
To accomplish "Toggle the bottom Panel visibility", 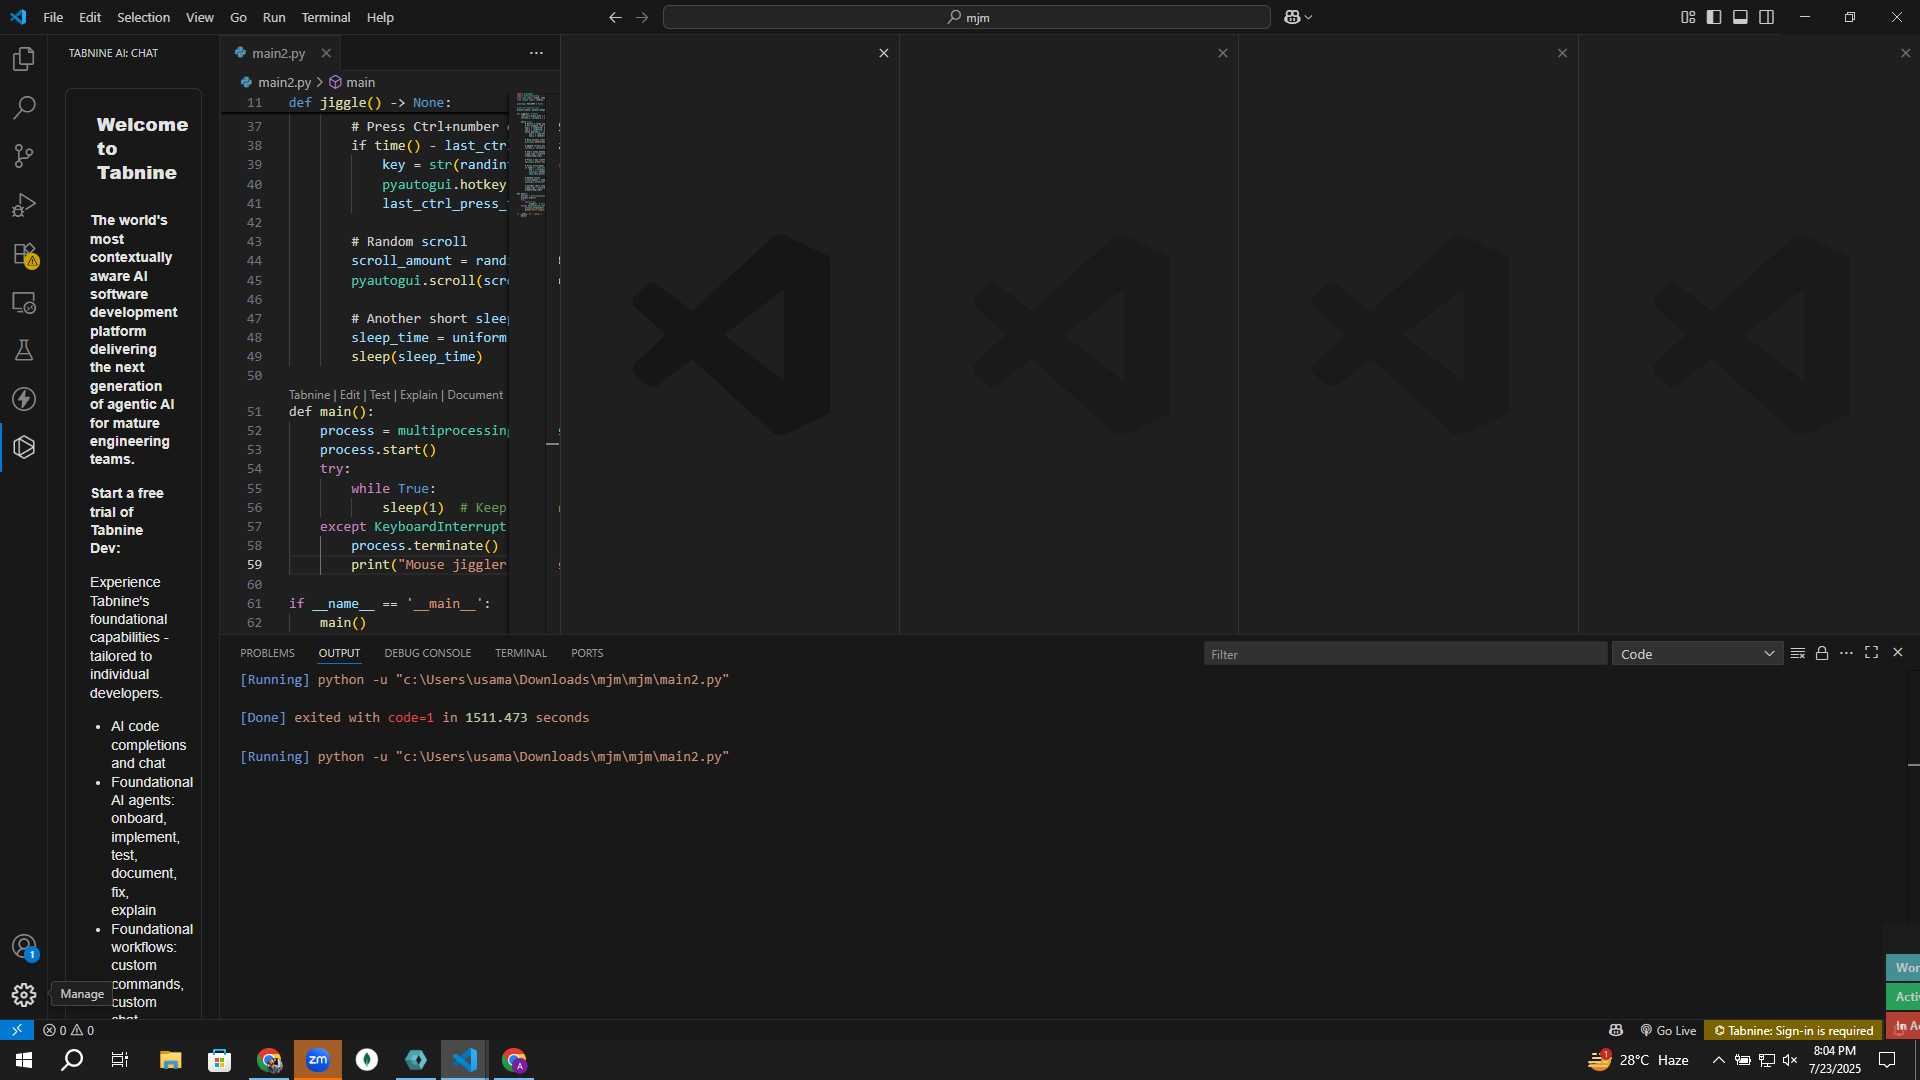I will (x=1740, y=17).
